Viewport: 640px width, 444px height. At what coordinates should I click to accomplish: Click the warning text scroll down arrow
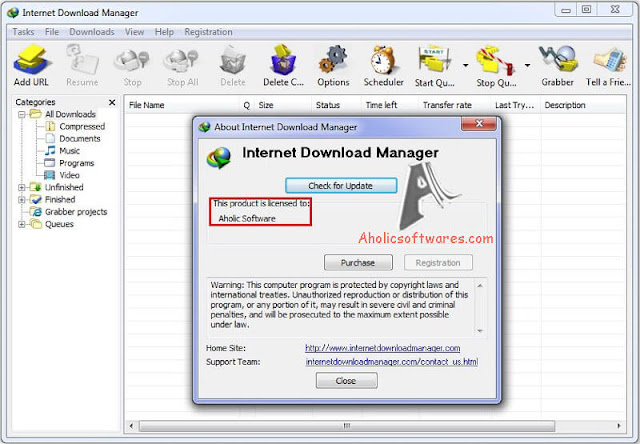coord(480,331)
